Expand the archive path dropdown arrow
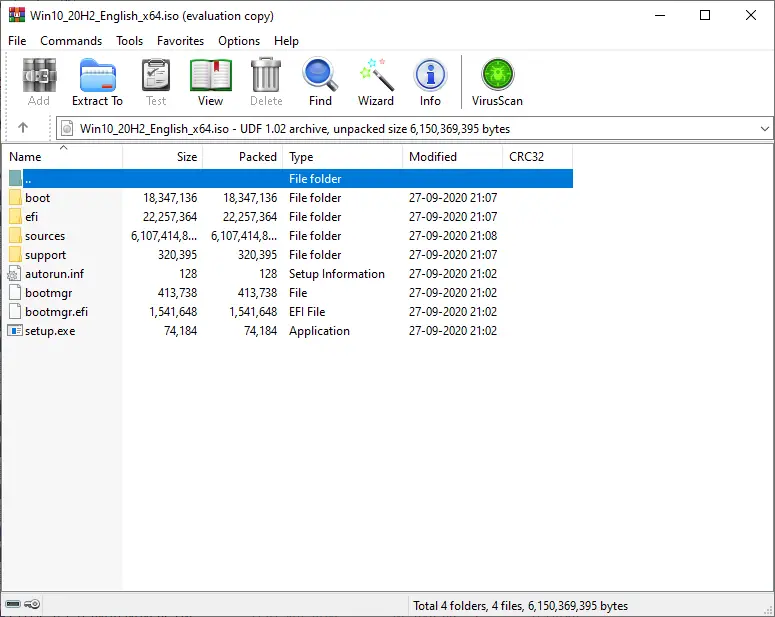The width and height of the screenshot is (775, 617). 765,129
